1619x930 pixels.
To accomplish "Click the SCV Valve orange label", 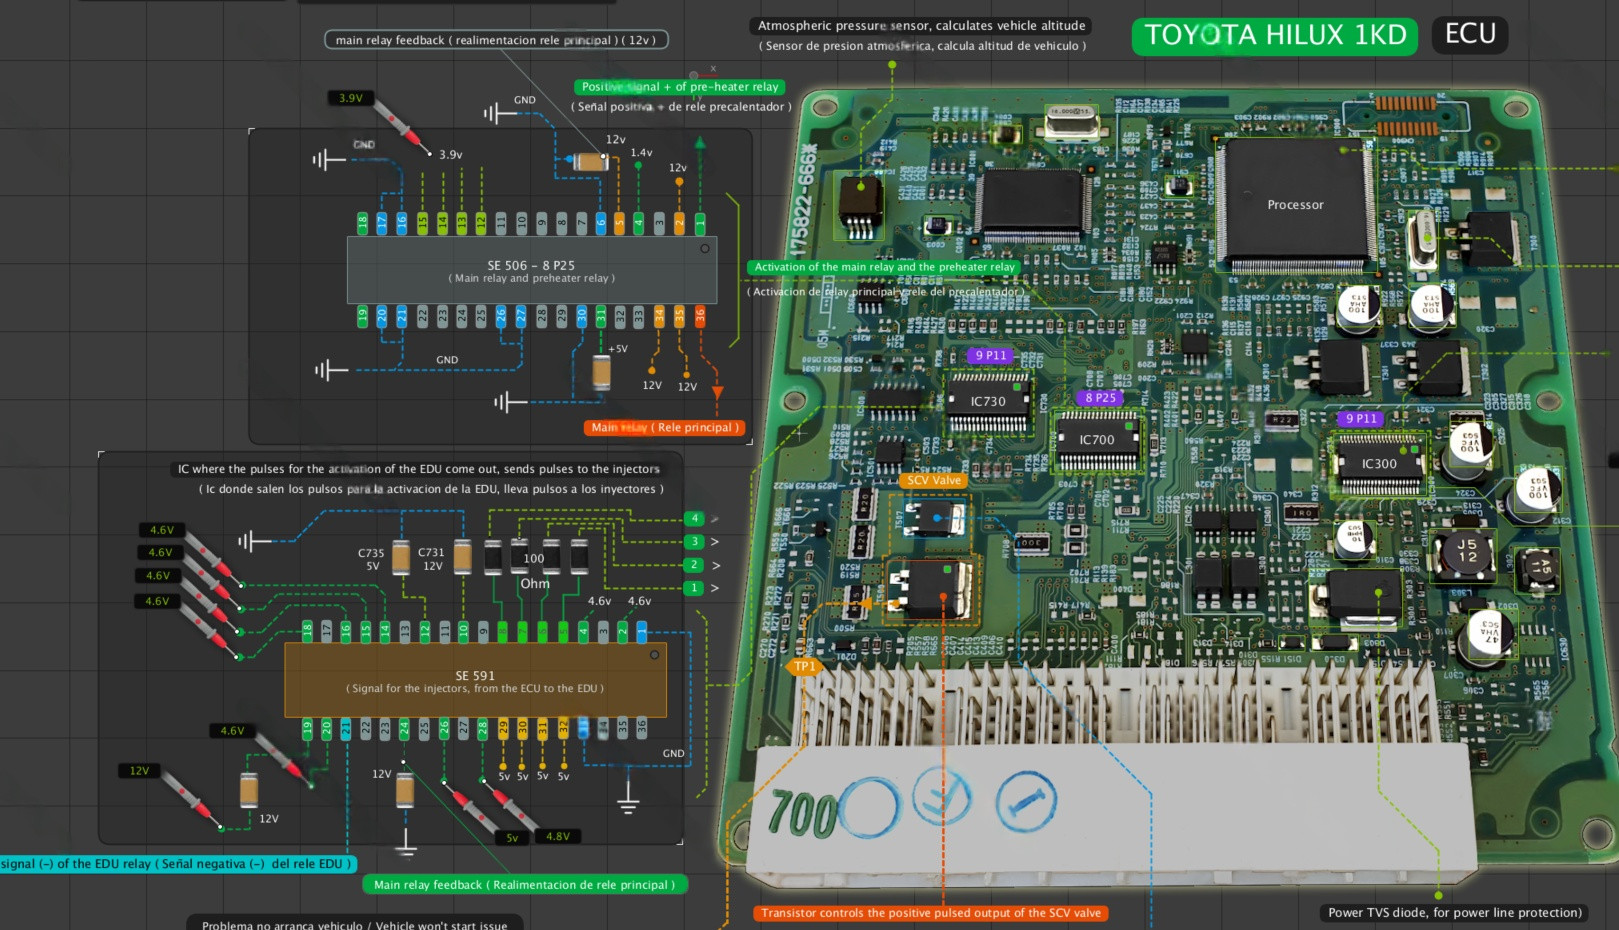I will [x=933, y=481].
